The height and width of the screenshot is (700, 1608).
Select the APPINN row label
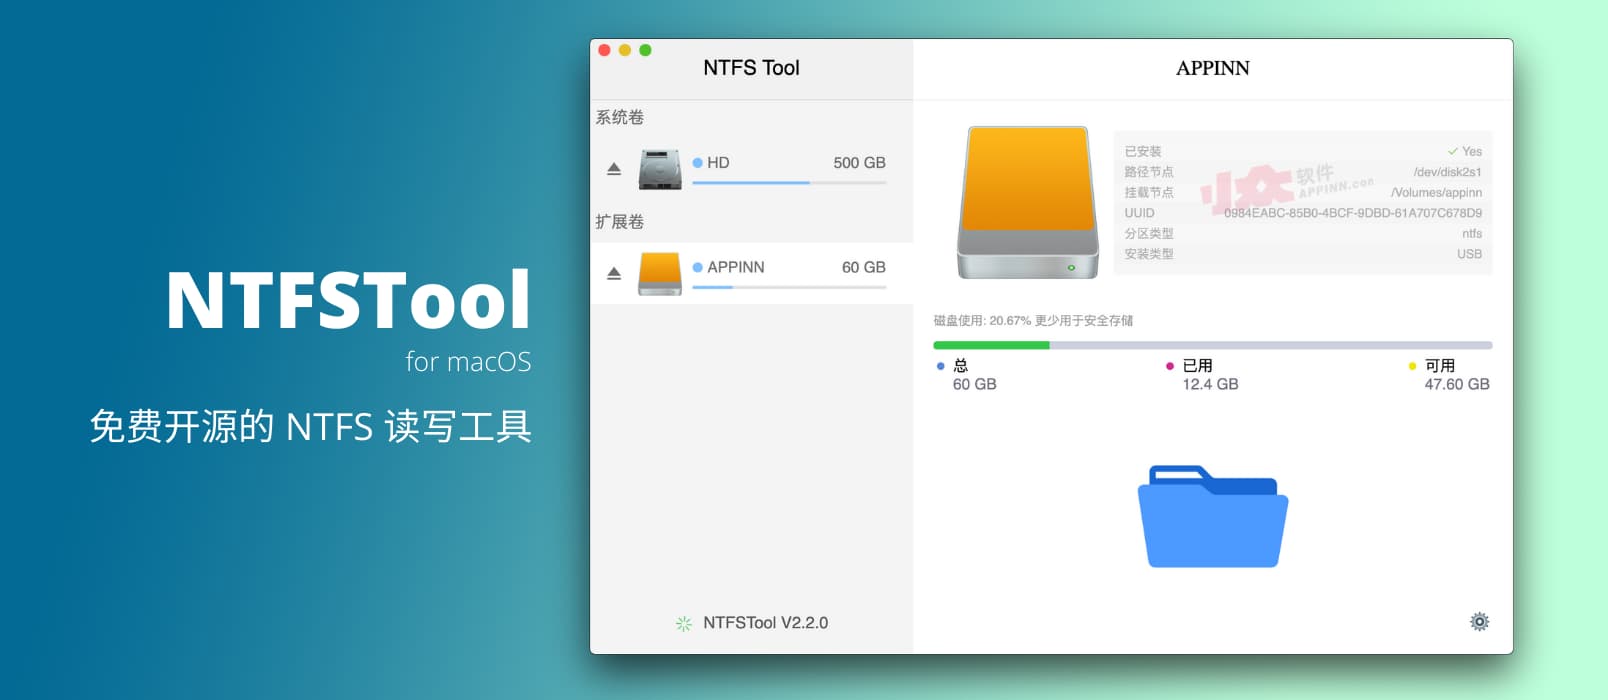pos(736,267)
